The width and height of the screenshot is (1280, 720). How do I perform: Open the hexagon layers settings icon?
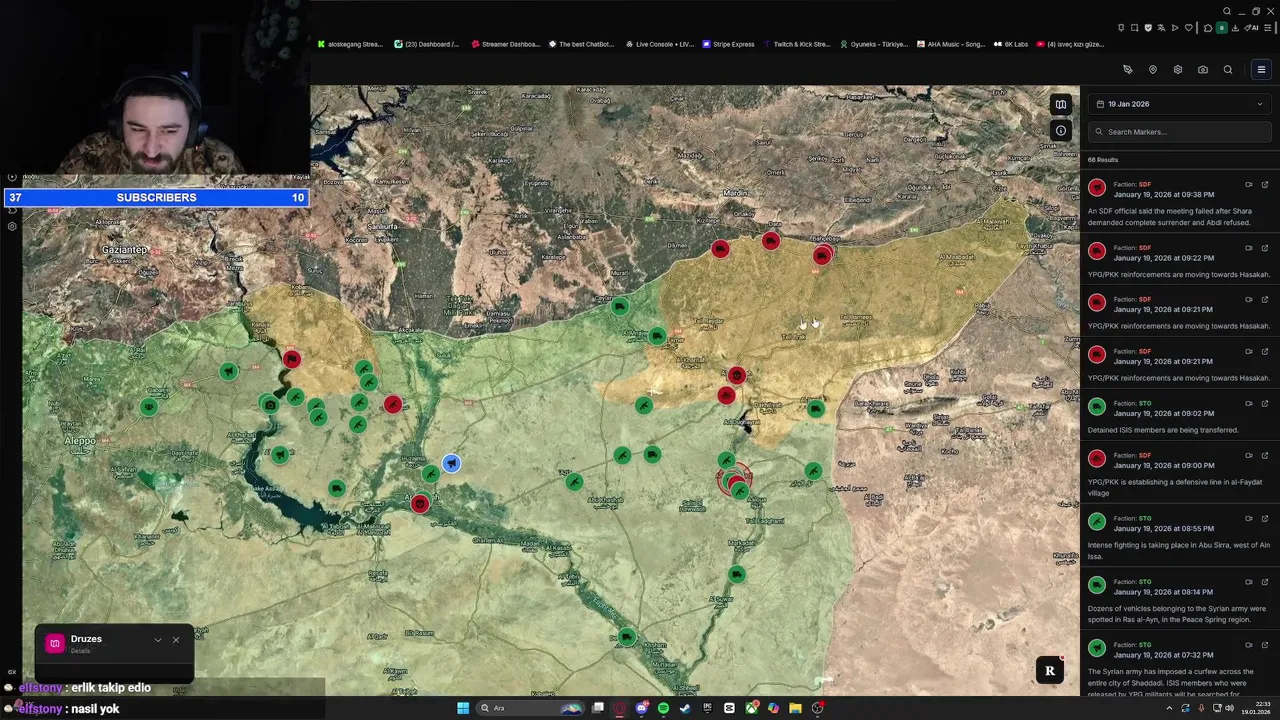(x=1178, y=70)
